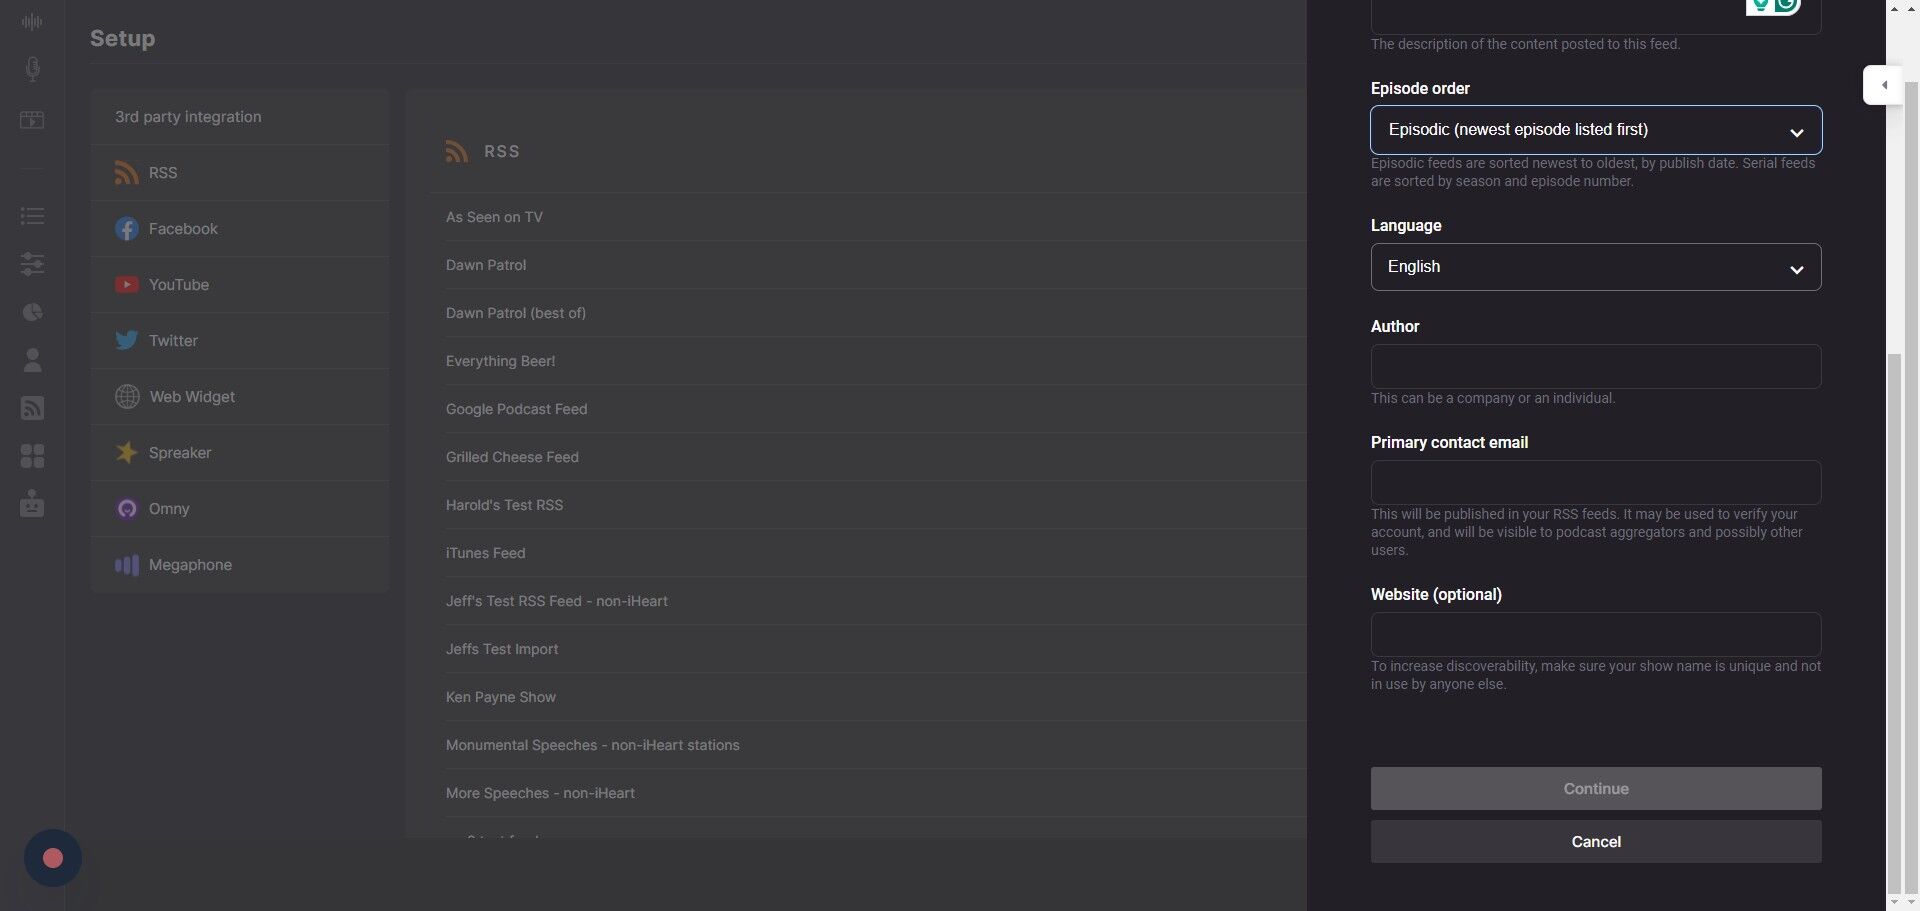Cancel the RSS feed form
This screenshot has width=1920, height=911.
click(x=1595, y=842)
